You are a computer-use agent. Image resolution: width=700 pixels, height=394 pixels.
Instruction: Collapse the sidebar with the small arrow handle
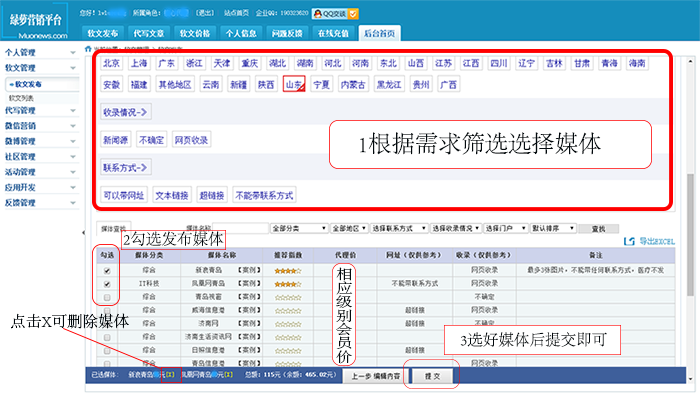click(83, 232)
